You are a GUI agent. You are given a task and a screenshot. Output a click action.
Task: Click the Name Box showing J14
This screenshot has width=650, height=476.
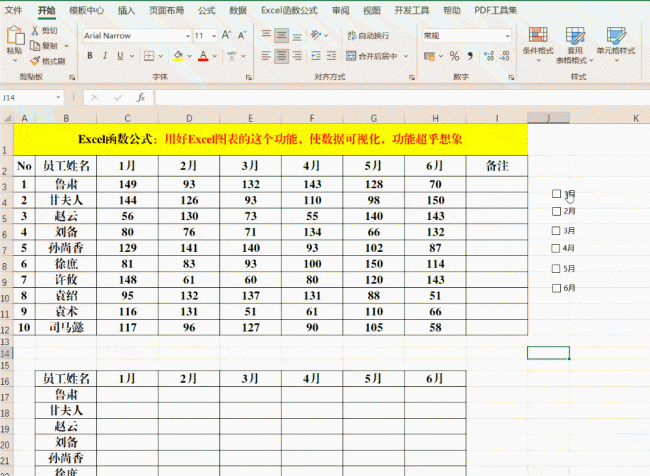(x=27, y=97)
